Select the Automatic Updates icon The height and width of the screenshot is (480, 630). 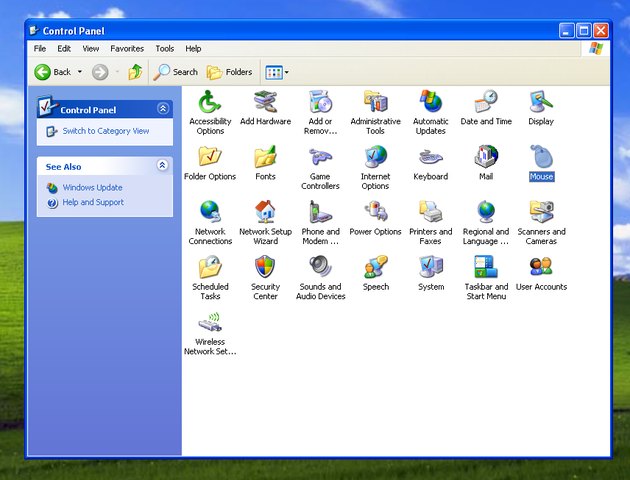coord(430,102)
